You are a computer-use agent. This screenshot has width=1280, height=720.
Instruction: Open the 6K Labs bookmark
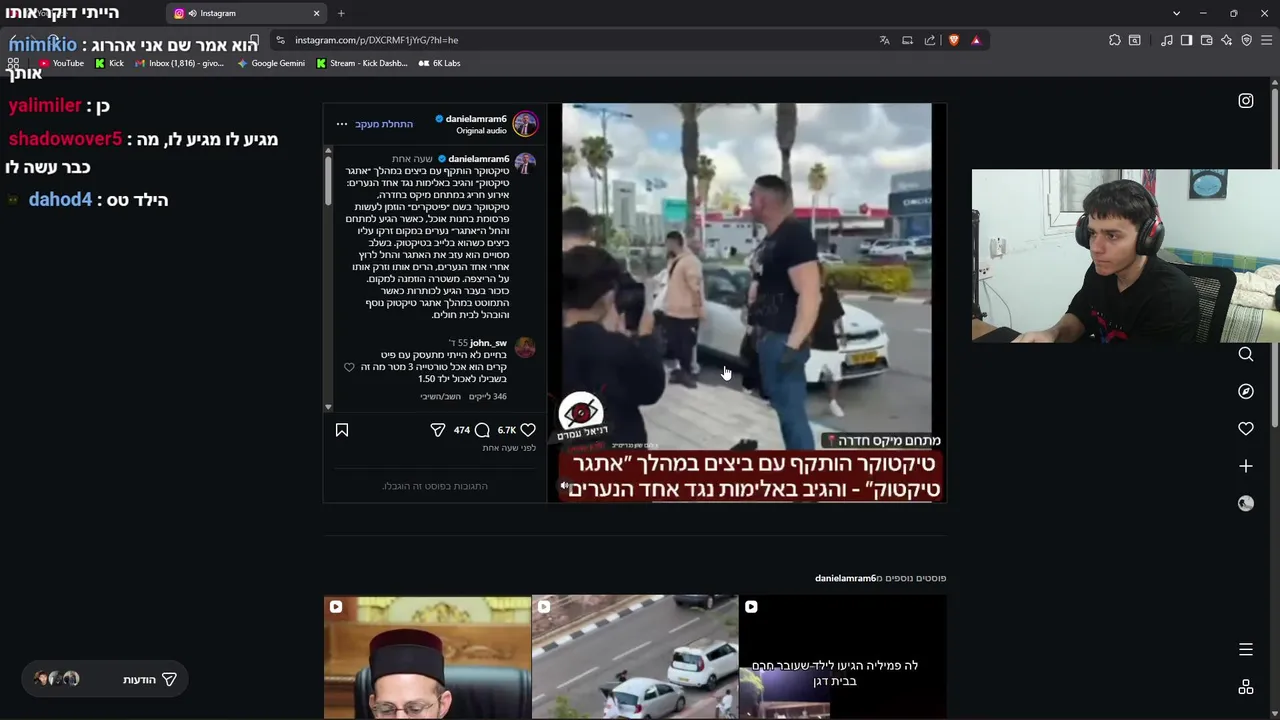439,63
